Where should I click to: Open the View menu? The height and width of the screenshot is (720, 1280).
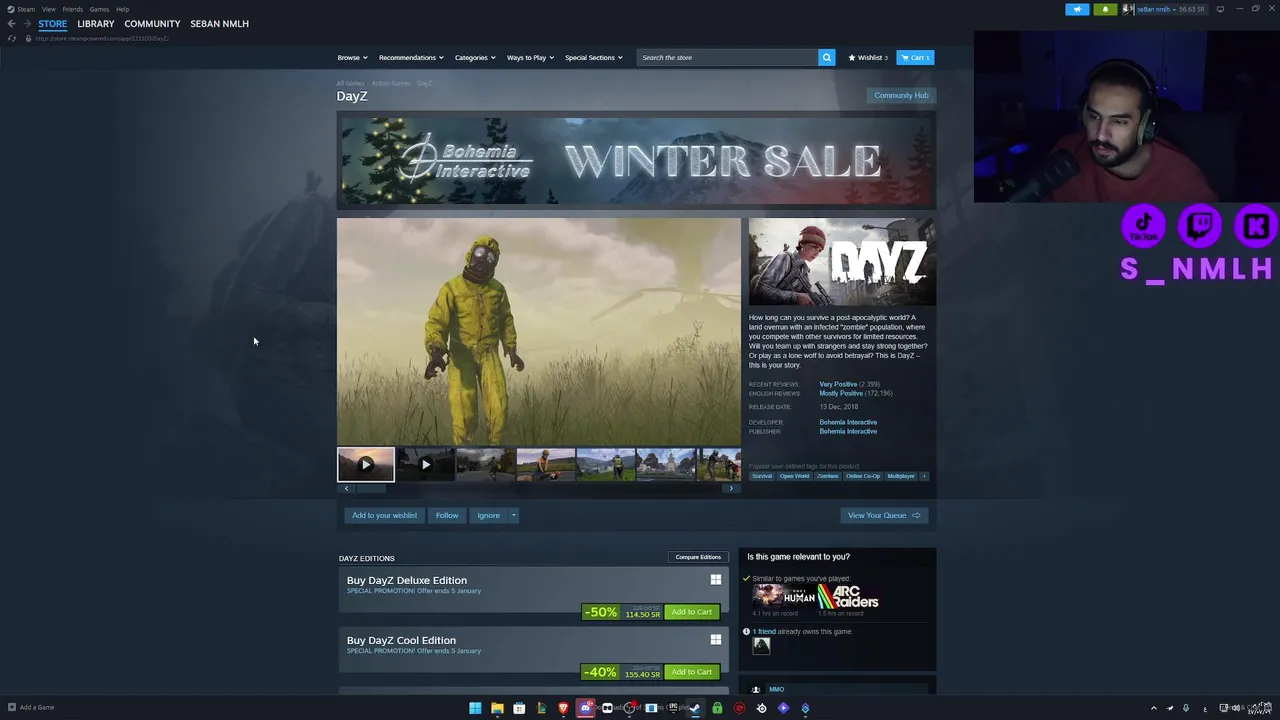(48, 9)
